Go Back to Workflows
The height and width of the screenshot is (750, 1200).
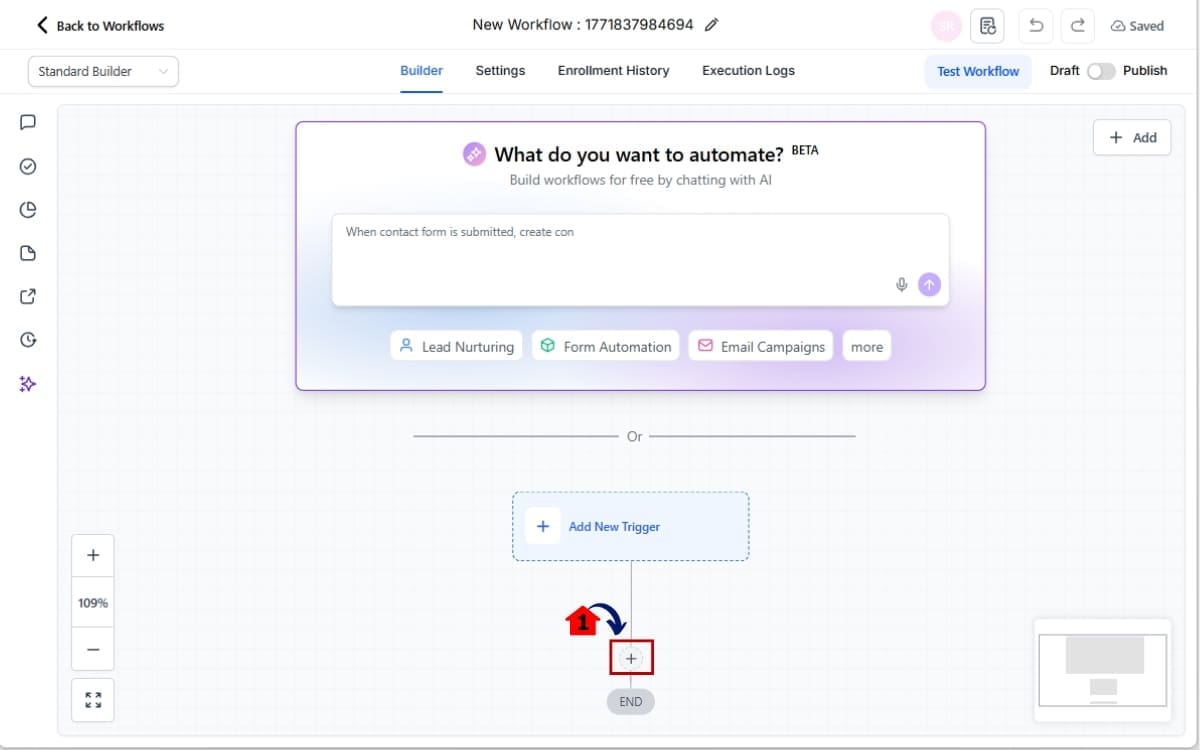[x=100, y=26]
